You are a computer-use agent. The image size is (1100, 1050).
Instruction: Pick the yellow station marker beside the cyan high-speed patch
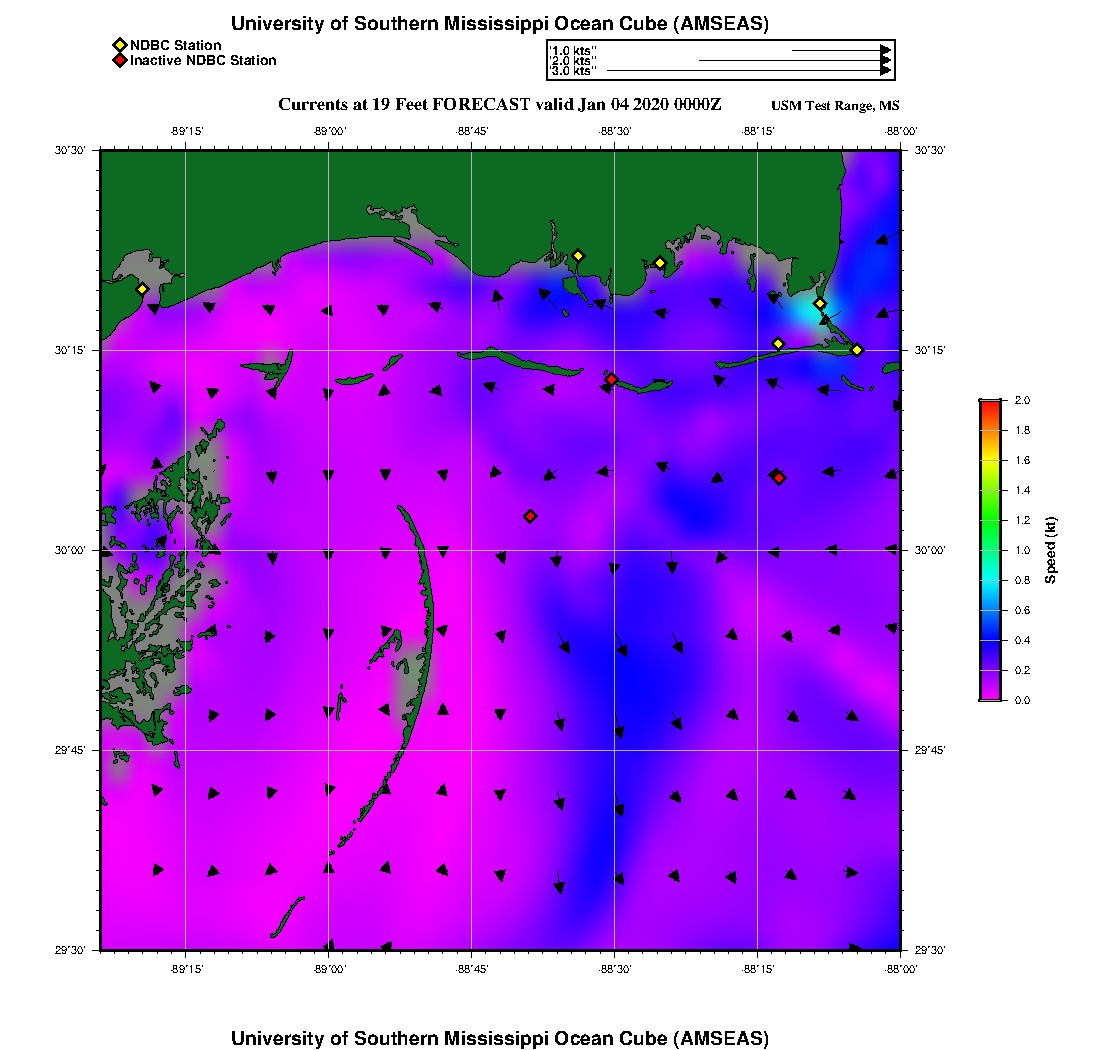click(x=819, y=304)
